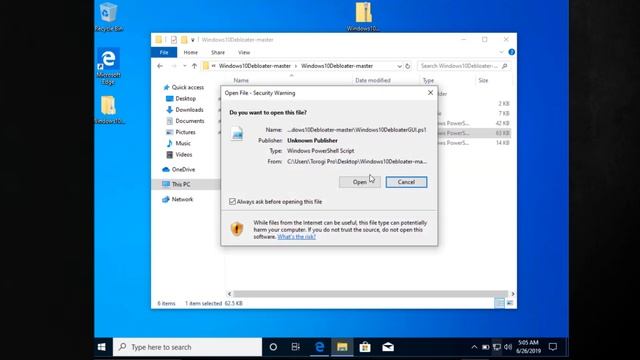Screen dimensions: 640x360
Task: Click the Explorer back arrow
Action: [x=160, y=66]
